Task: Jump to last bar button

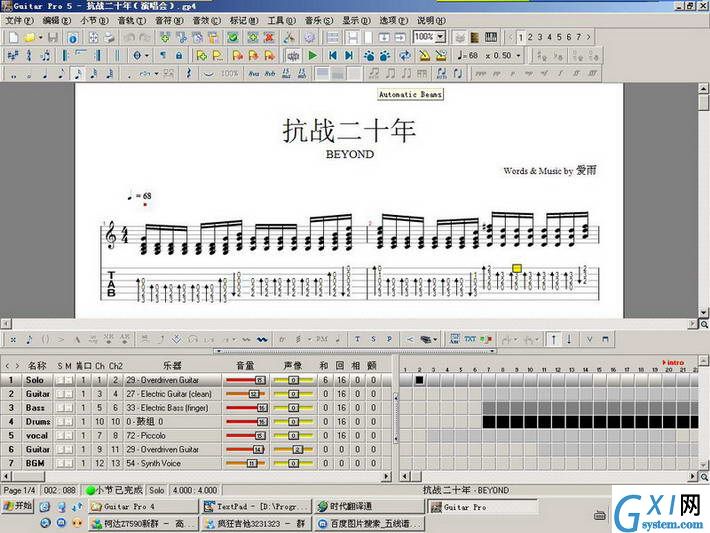Action: [349, 56]
